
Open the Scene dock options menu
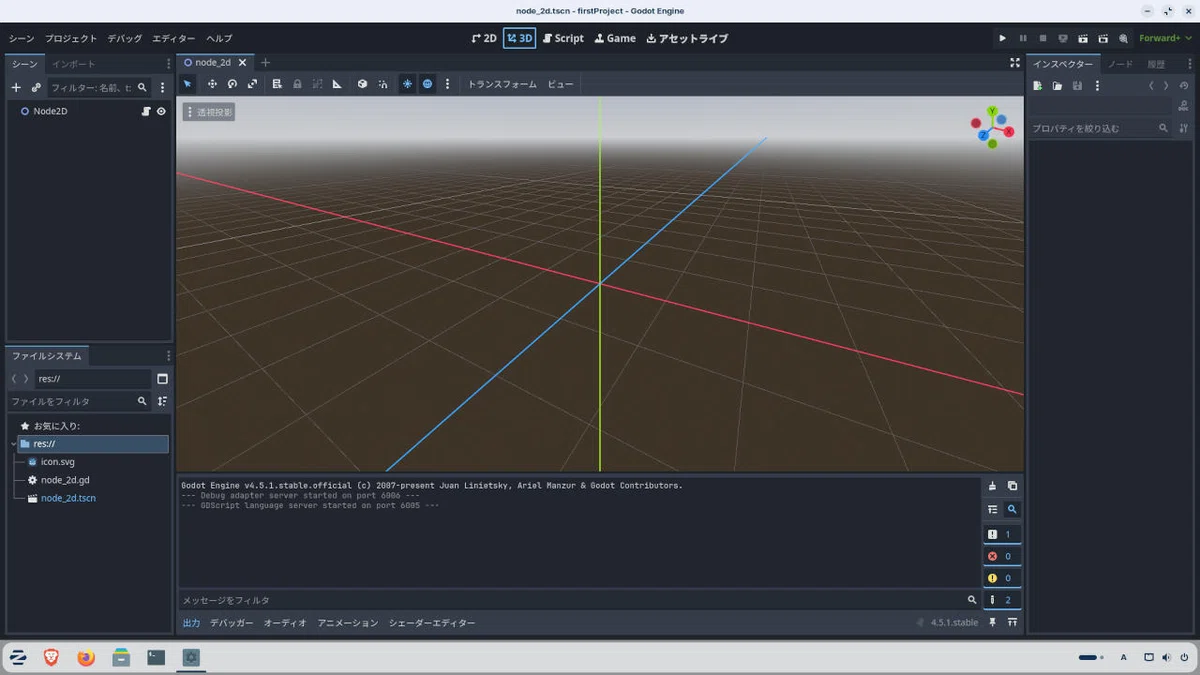(168, 64)
